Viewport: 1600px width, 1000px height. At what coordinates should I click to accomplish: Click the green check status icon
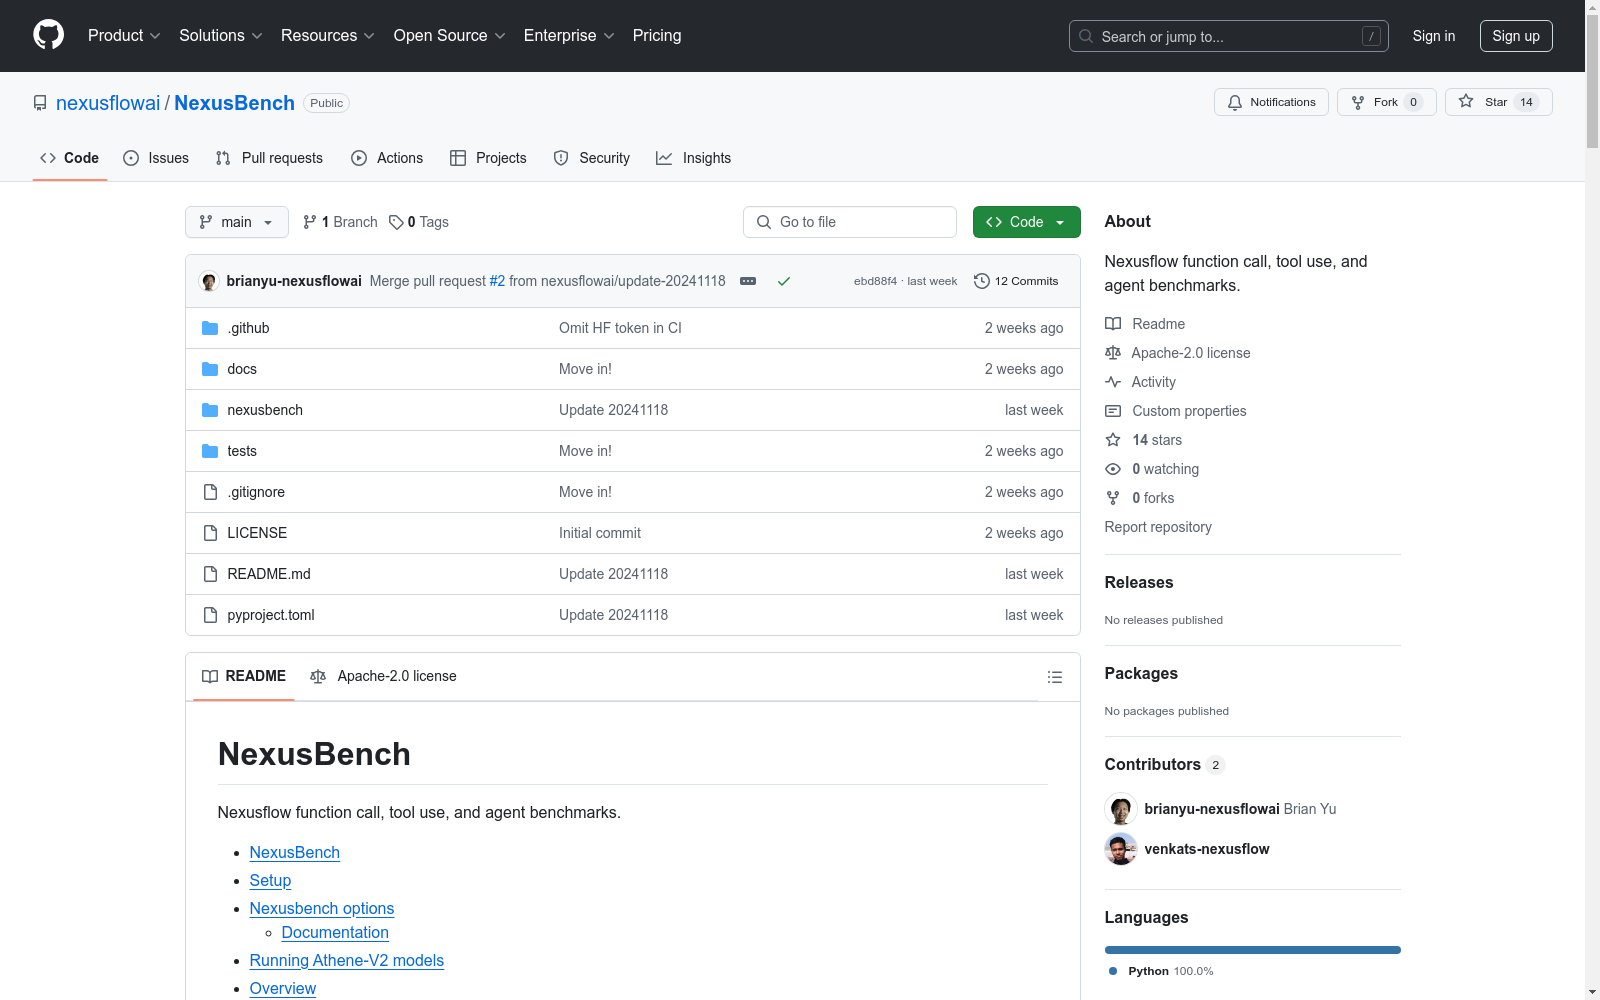tap(784, 281)
